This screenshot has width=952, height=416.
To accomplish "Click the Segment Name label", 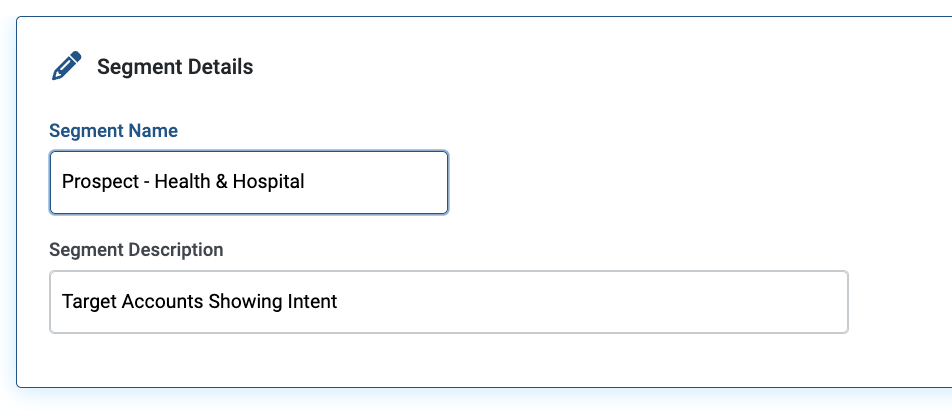I will (x=114, y=131).
